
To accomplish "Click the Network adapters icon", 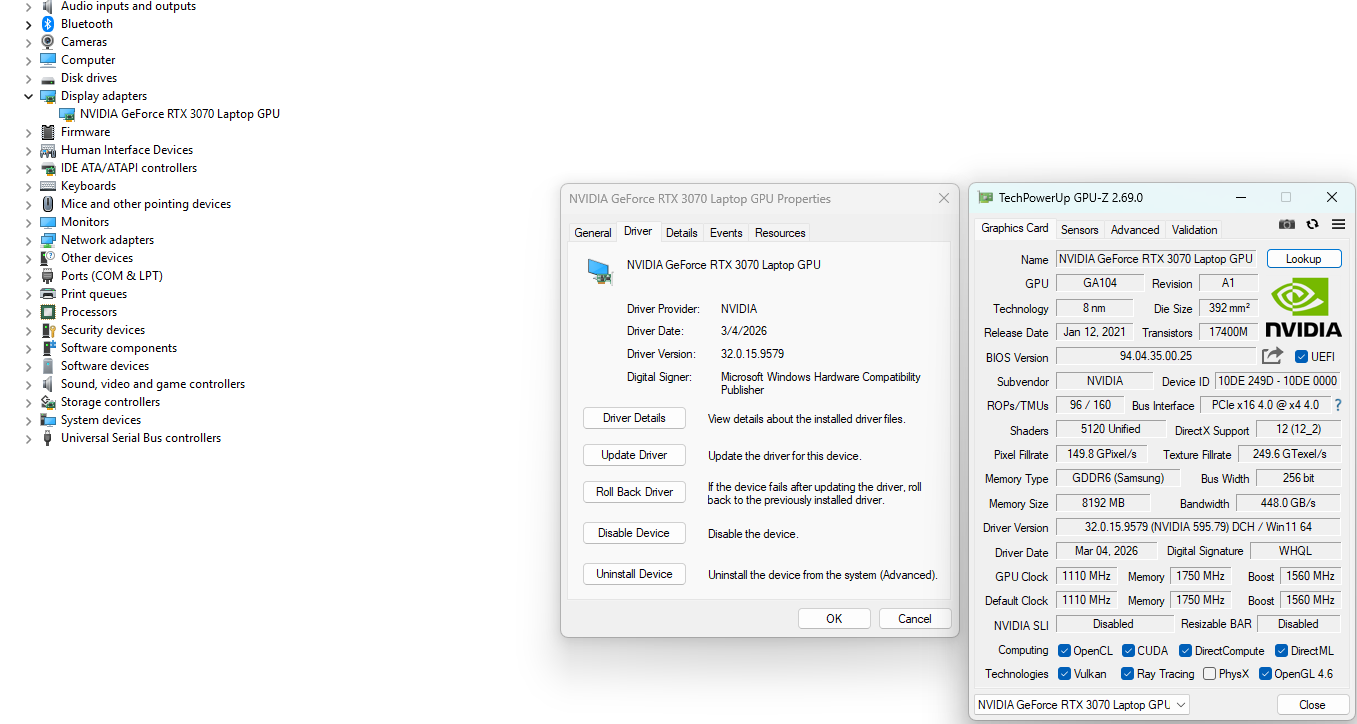I will (47, 240).
